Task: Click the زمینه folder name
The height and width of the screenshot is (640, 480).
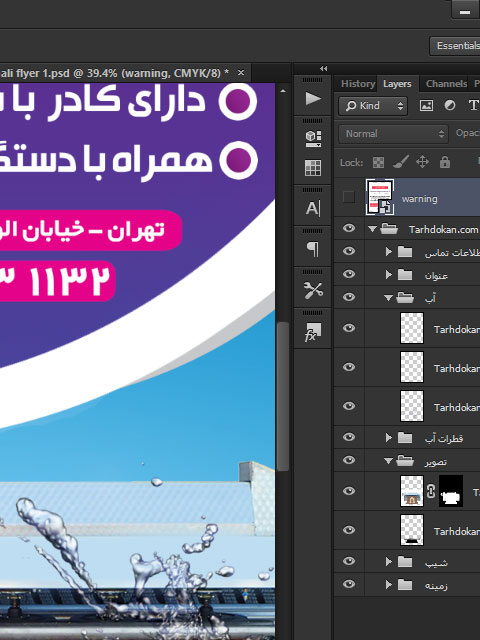Action: click(x=436, y=586)
